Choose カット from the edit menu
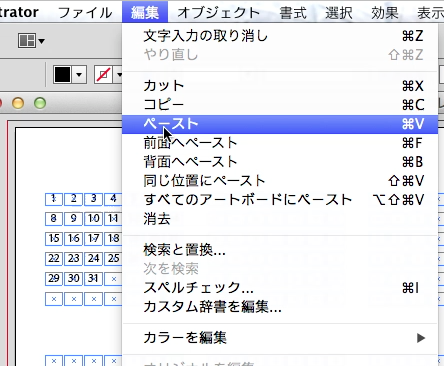This screenshot has width=444, height=366. click(280, 86)
